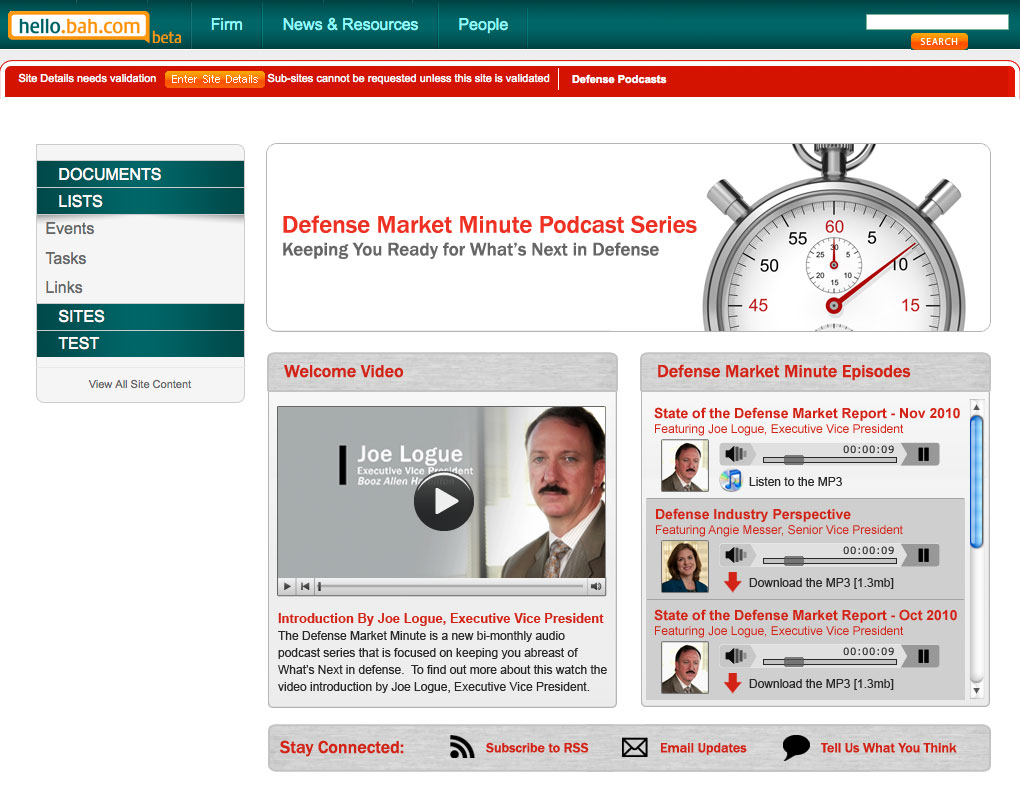The width and height of the screenshot is (1020, 788).
Task: Play the Joe Logue welcome video
Action: (444, 502)
